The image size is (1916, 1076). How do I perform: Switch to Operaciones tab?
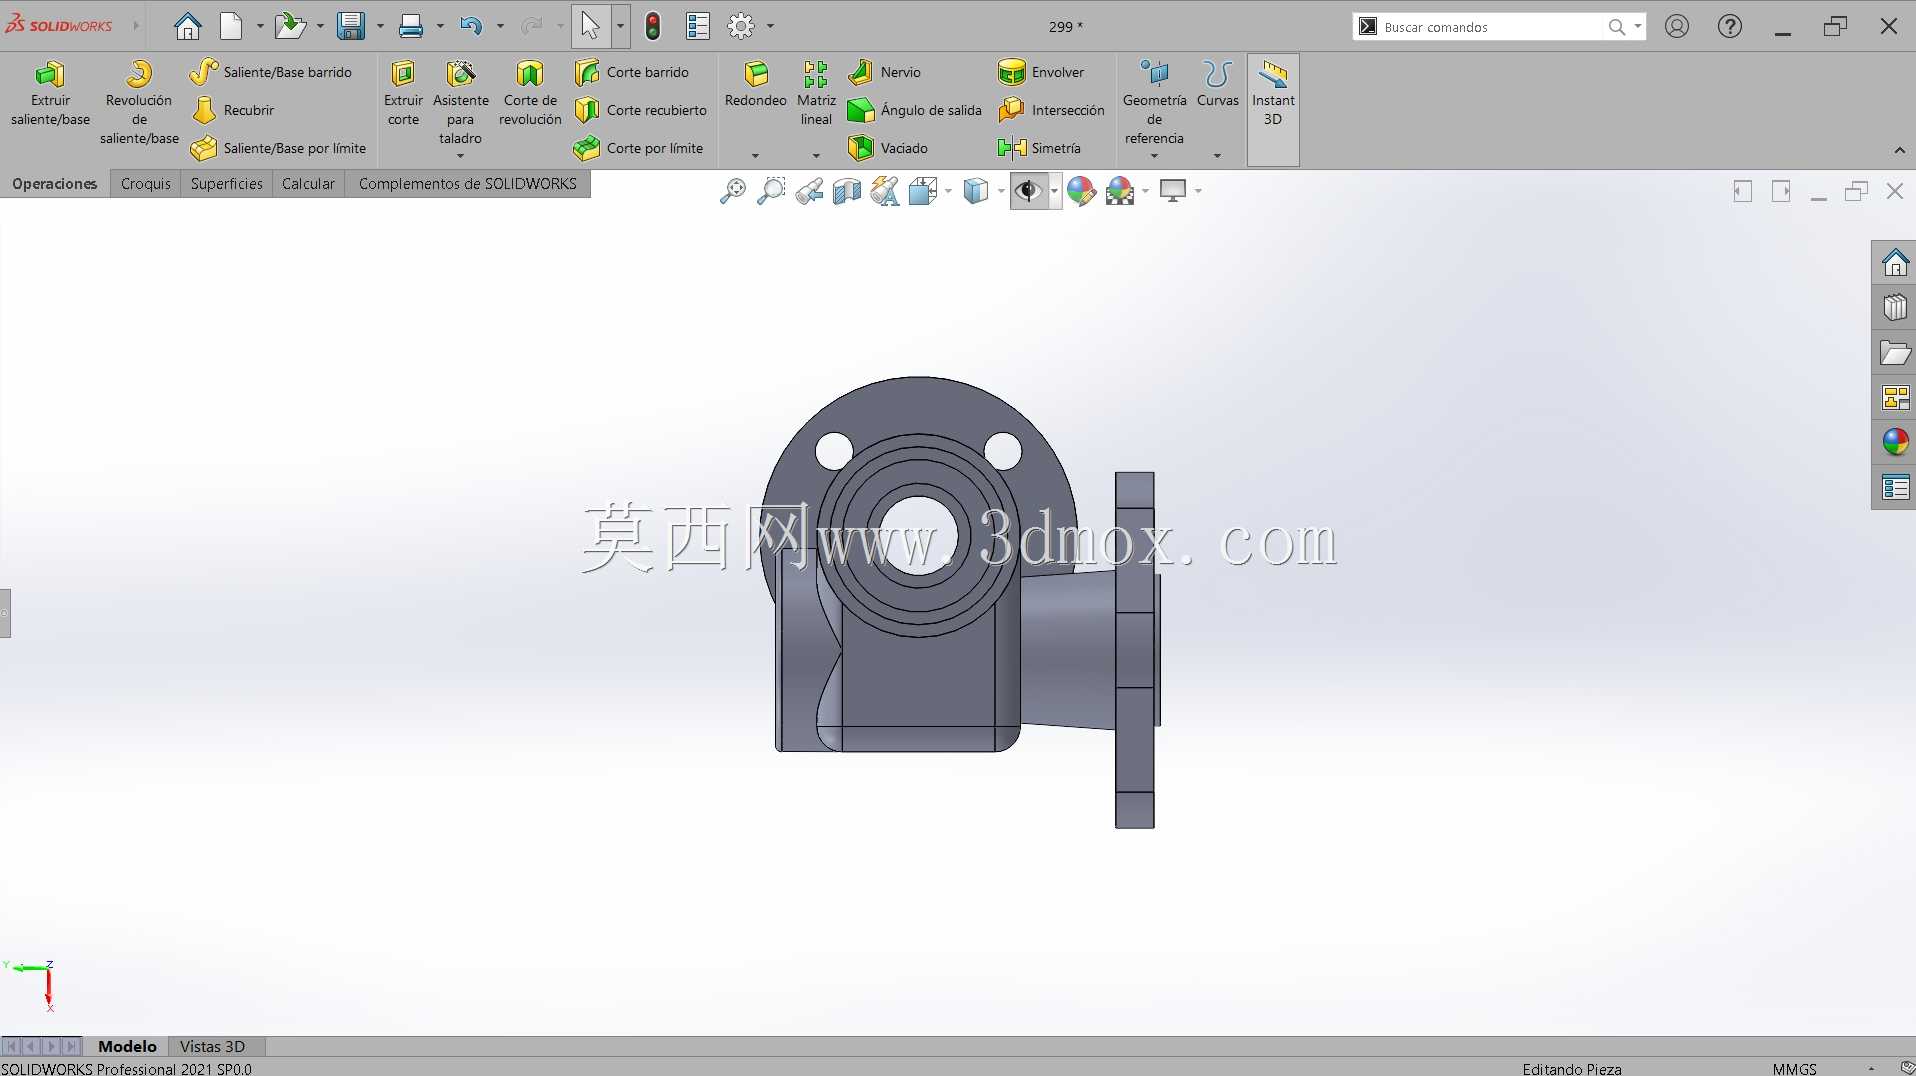[x=55, y=184]
